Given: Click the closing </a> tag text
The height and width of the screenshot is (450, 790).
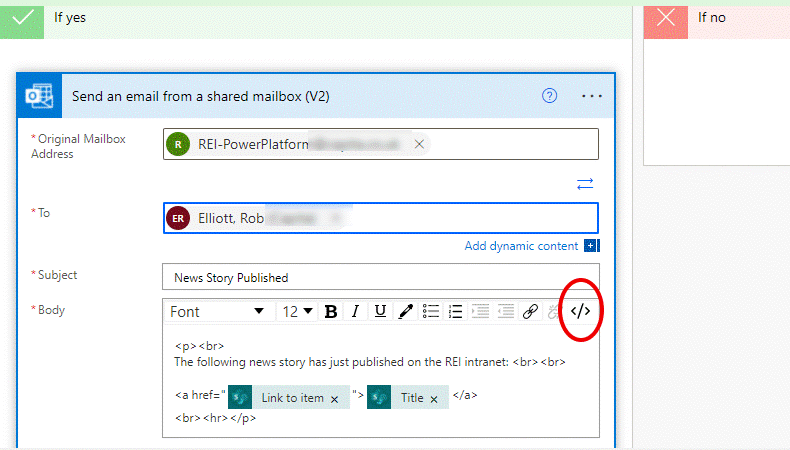Looking at the screenshot, I should click(x=465, y=395).
